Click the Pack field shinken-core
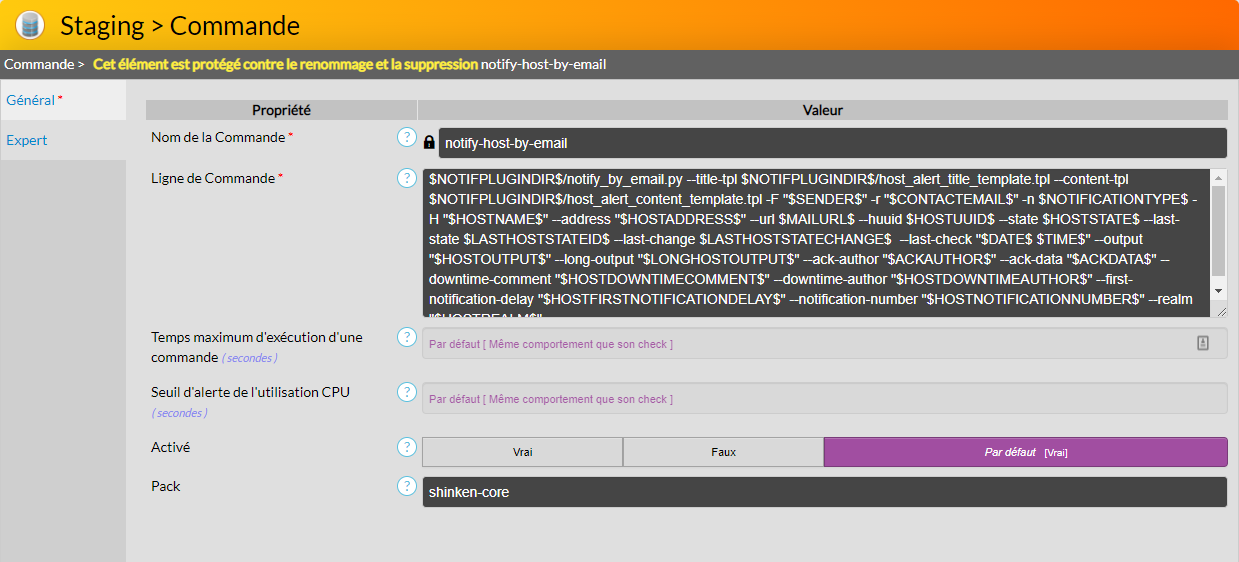 pyautogui.click(x=824, y=492)
